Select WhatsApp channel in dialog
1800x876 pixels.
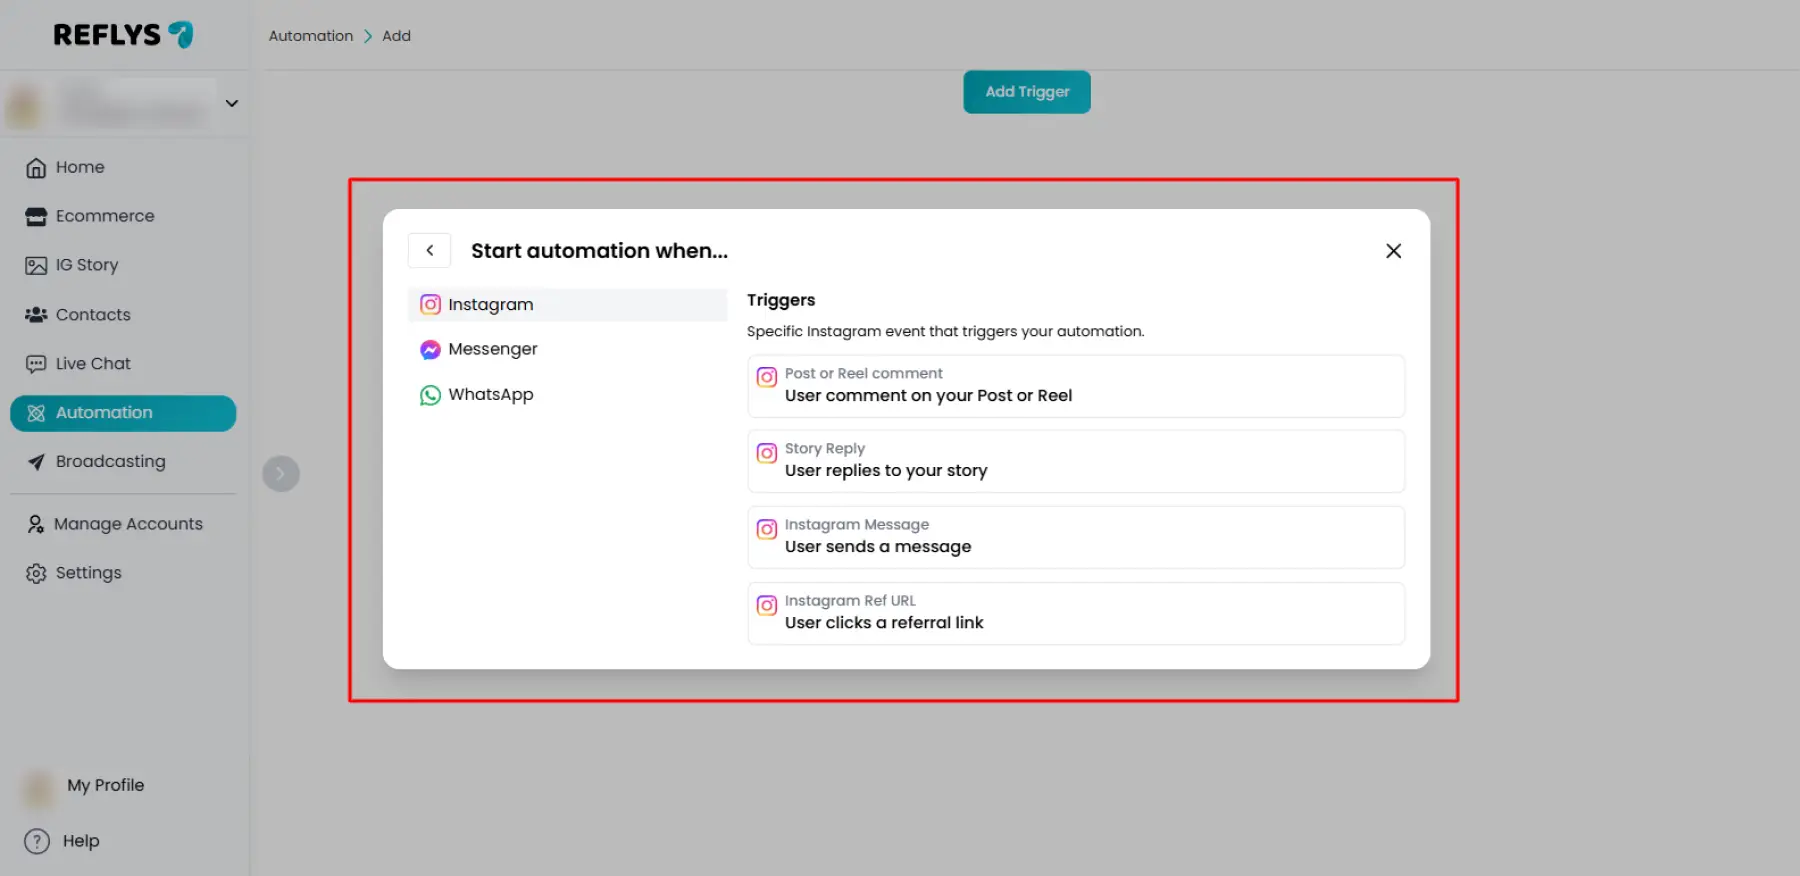(x=490, y=395)
